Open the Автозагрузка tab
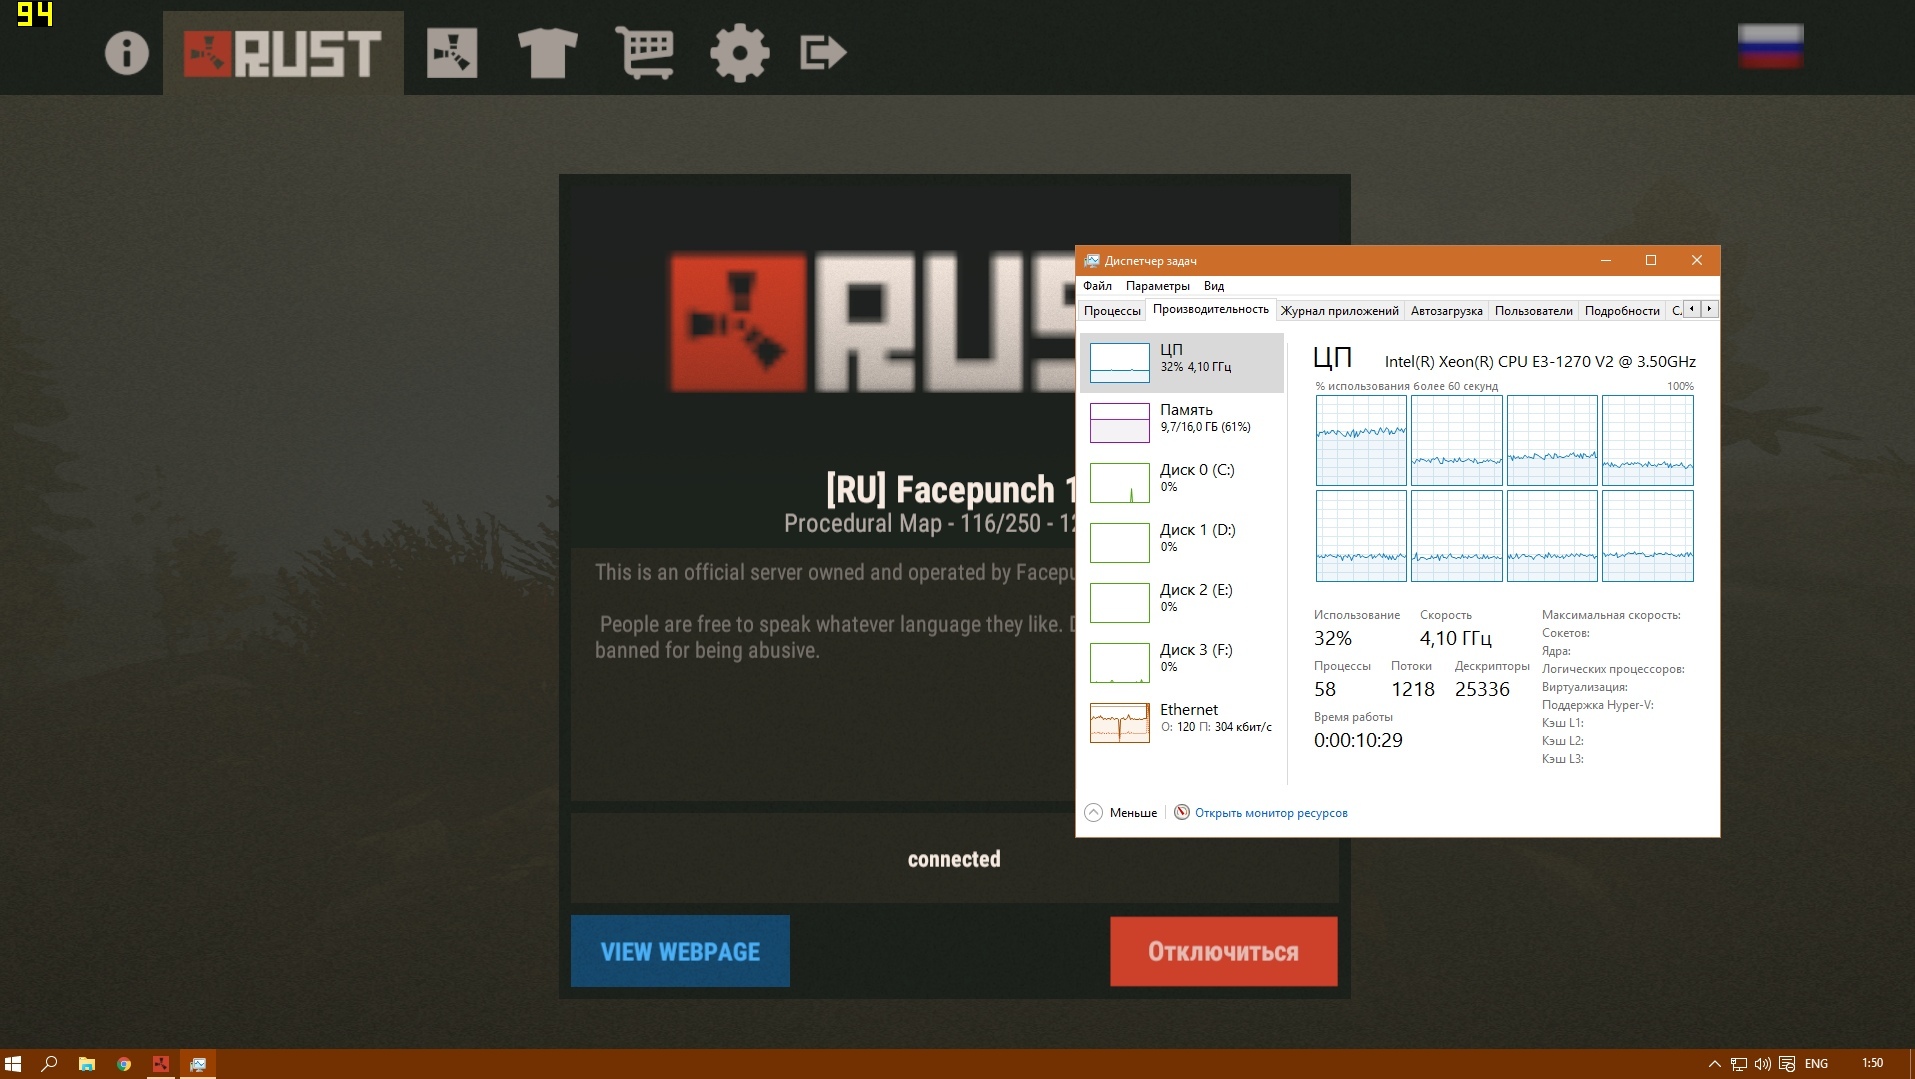 tap(1447, 311)
